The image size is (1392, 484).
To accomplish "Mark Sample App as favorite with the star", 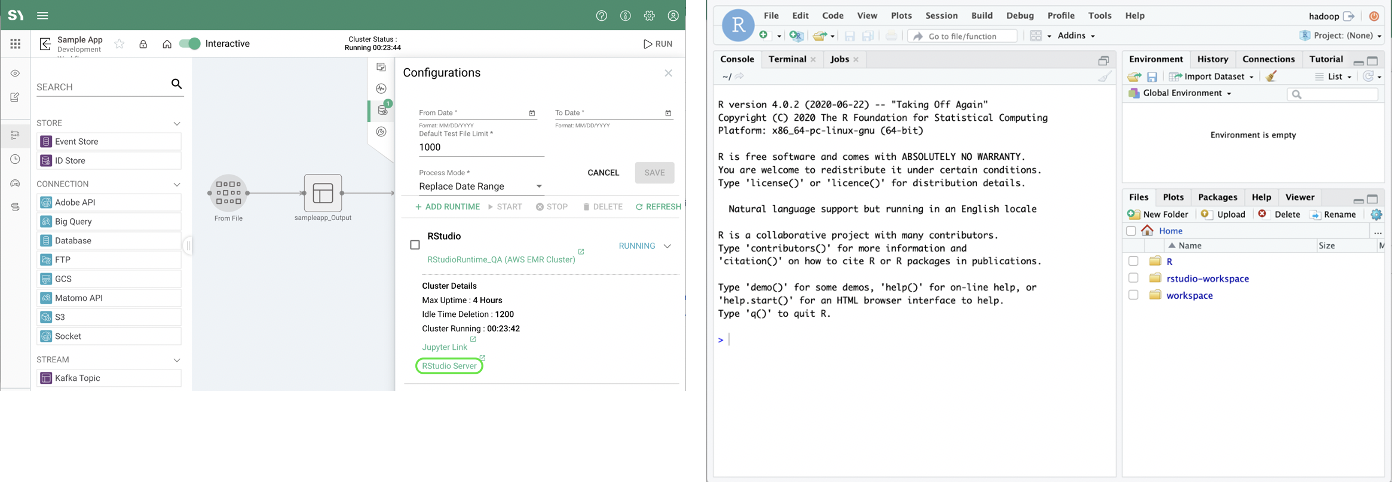I will click(x=119, y=44).
